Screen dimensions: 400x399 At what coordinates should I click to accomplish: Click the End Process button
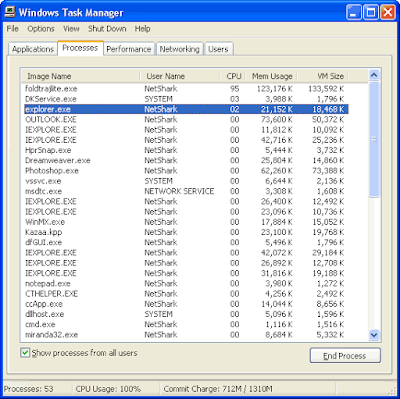click(345, 356)
